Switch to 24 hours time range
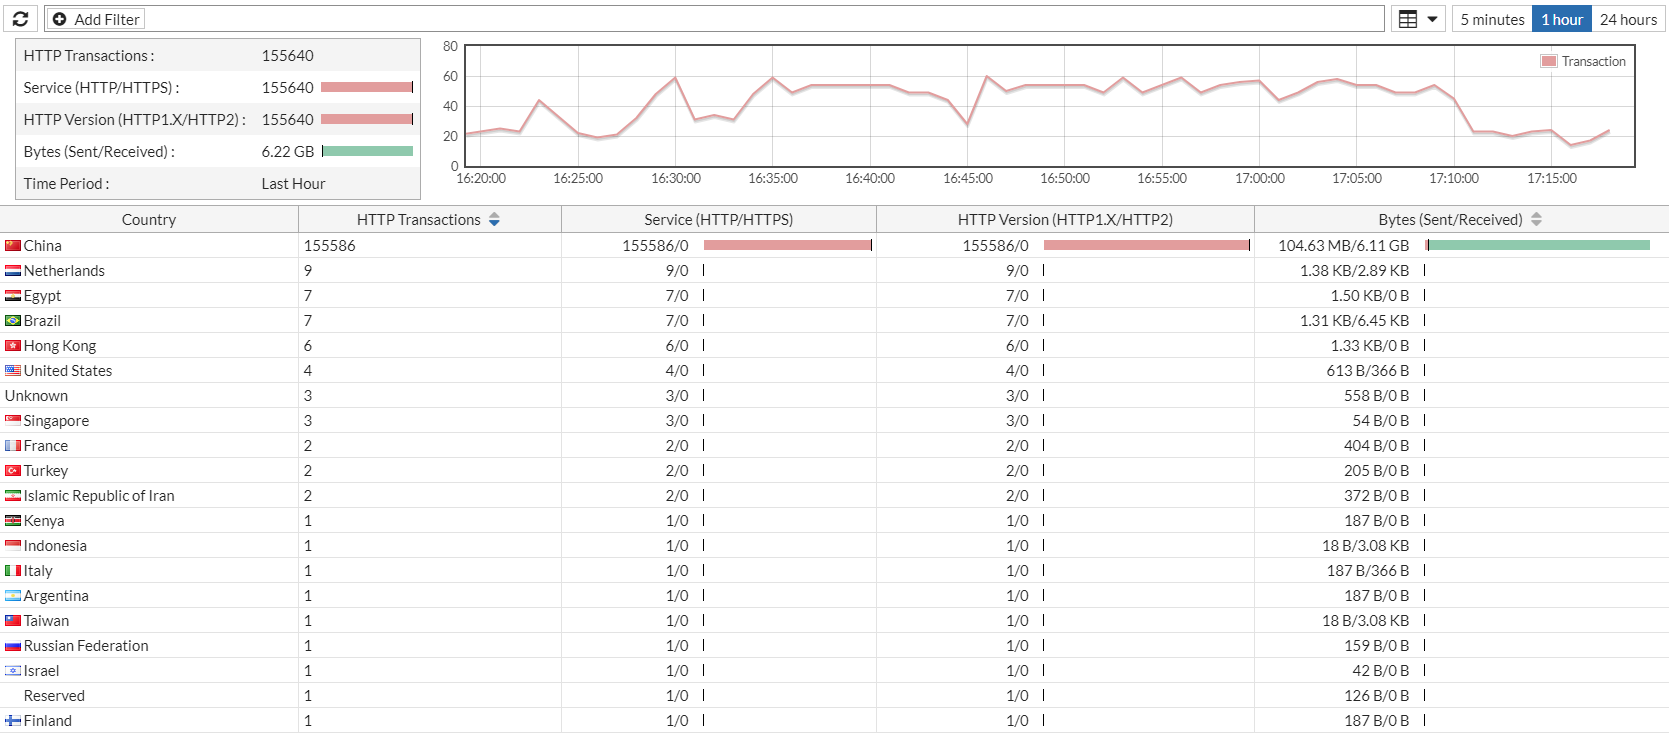Viewport: 1669px width, 737px height. (1628, 19)
